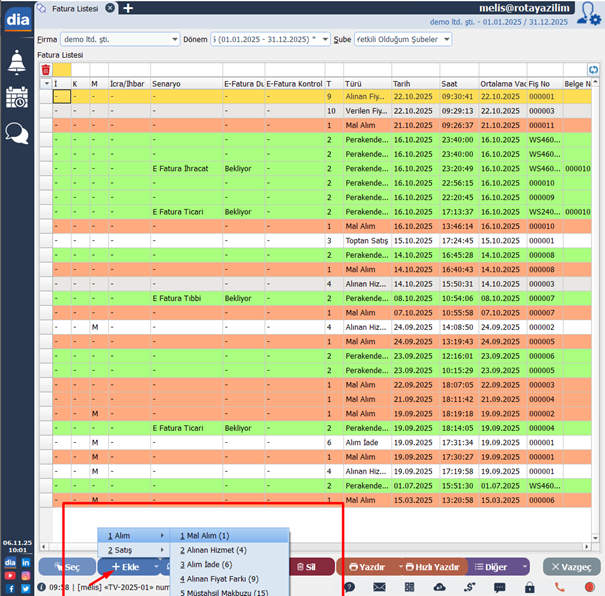605x596 pixels.
Task: Open the calendar icon in sidebar
Action: pos(17,97)
